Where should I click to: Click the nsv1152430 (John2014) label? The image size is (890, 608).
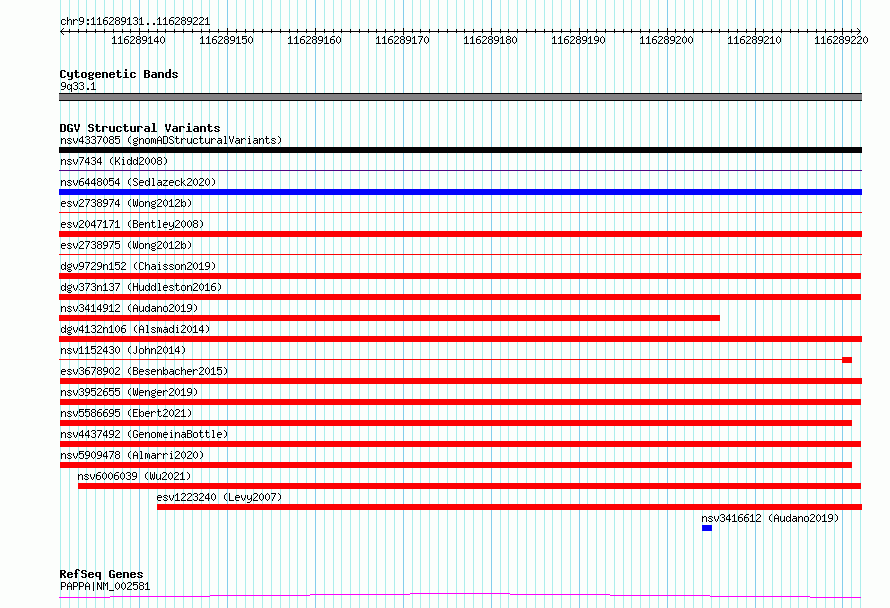[123, 350]
